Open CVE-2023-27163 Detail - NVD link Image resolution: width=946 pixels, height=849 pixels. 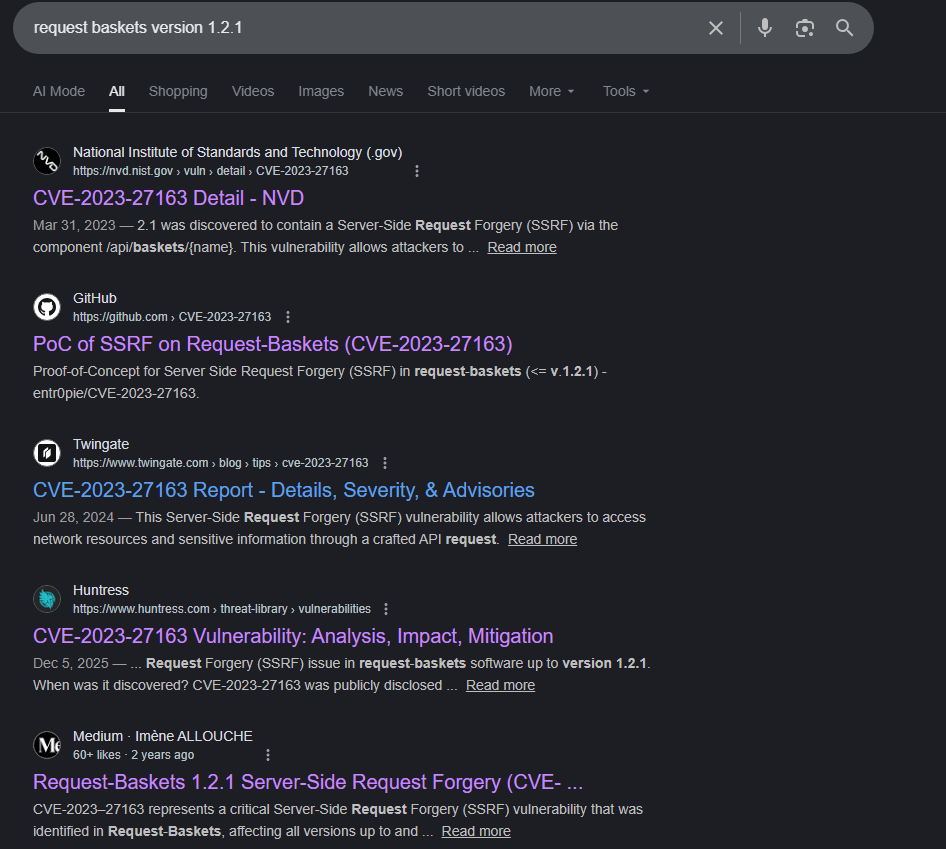click(168, 198)
